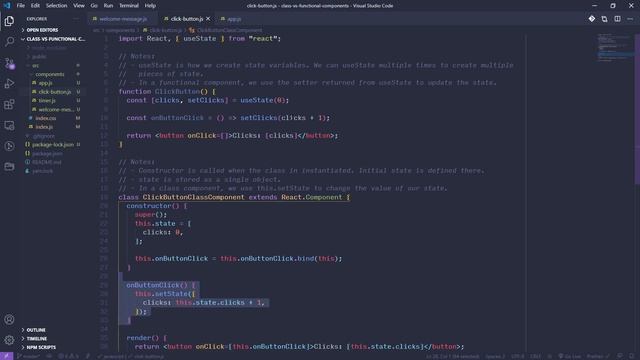Viewport: 640px width, 360px height.
Task: Click components in the breadcrumb path
Action: click(x=120, y=30)
